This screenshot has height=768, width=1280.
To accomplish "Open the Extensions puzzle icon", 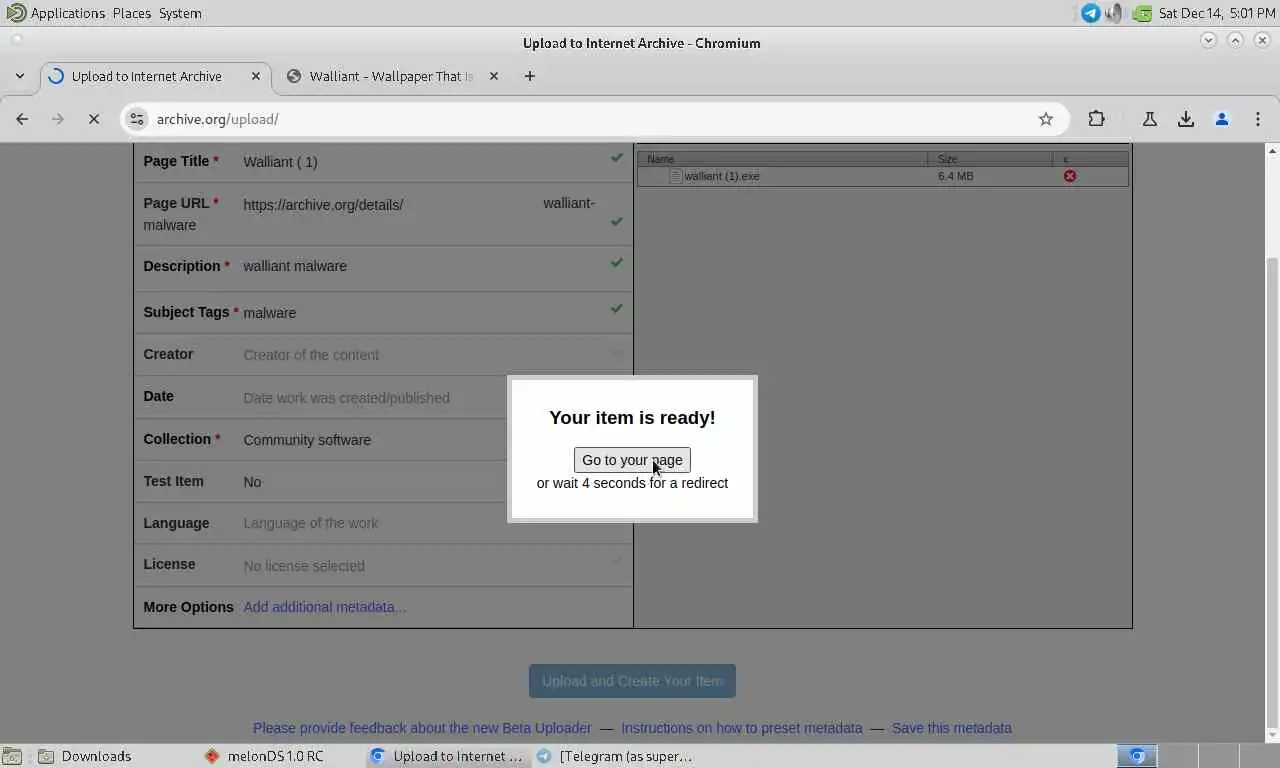I will pyautogui.click(x=1097, y=119).
